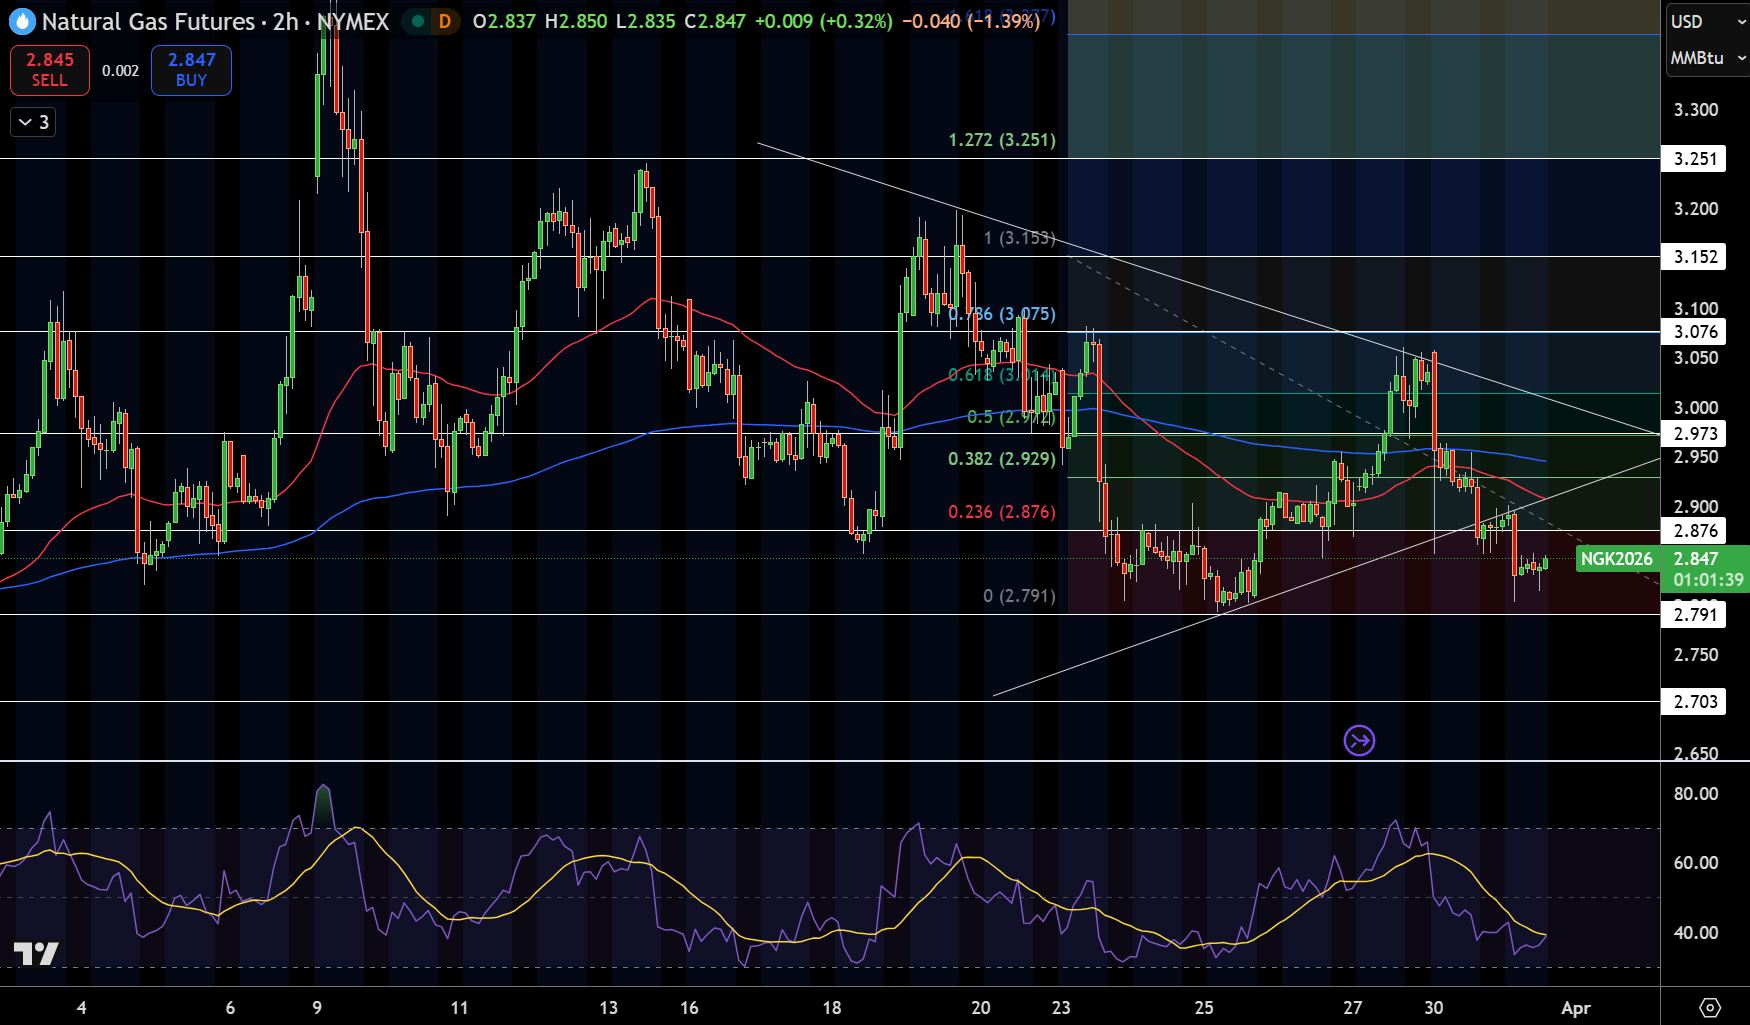1750x1025 pixels.
Task: Click the 3.300 price scale label
Action: (1696, 110)
